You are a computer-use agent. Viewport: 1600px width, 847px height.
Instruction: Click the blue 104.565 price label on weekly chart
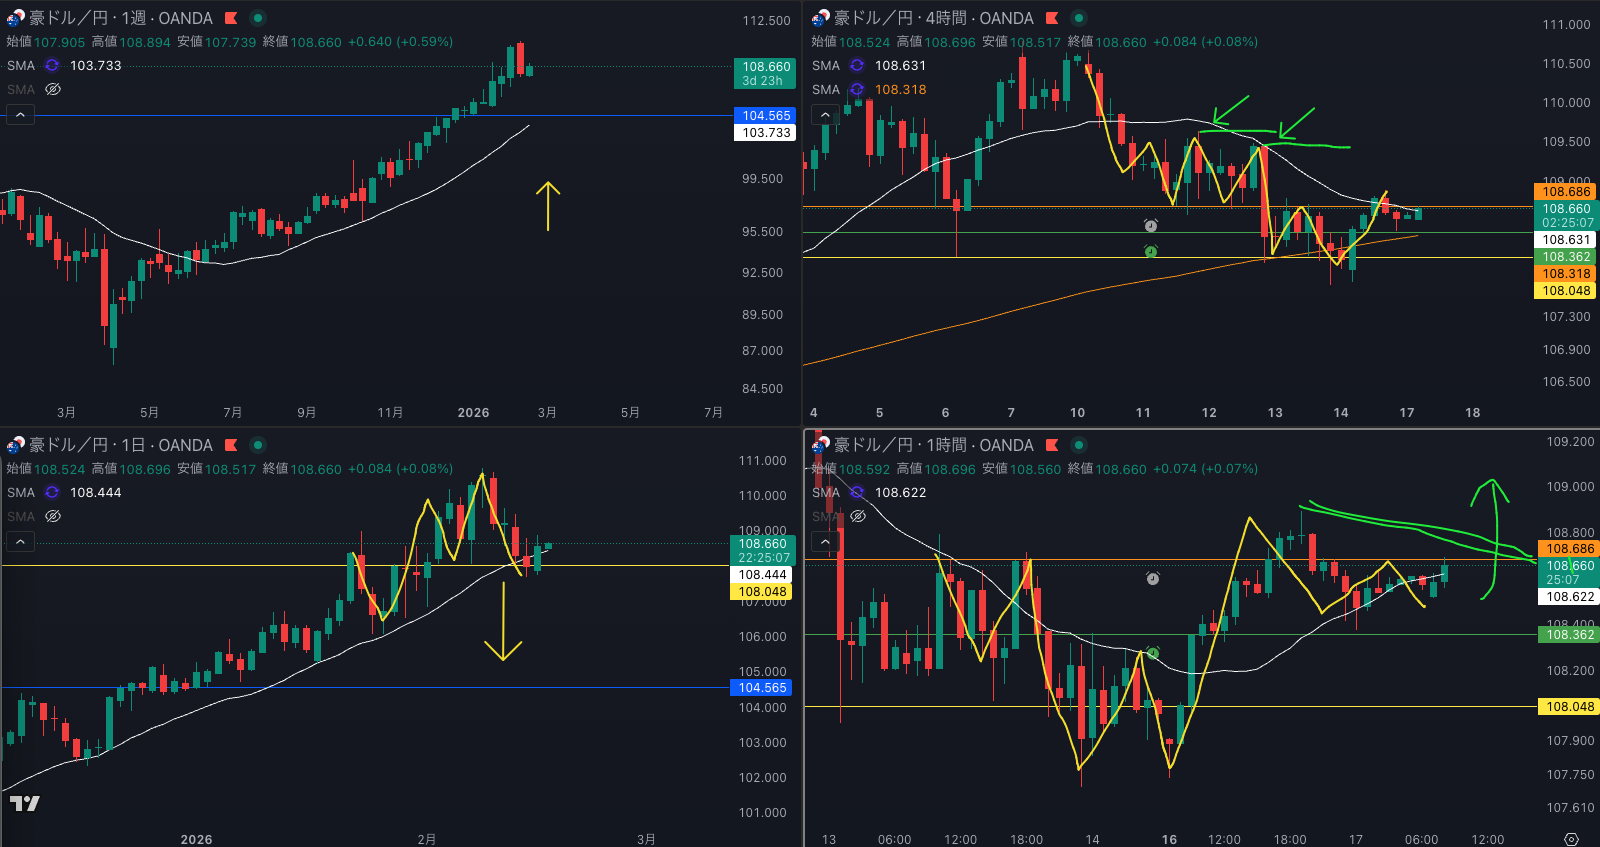(765, 116)
